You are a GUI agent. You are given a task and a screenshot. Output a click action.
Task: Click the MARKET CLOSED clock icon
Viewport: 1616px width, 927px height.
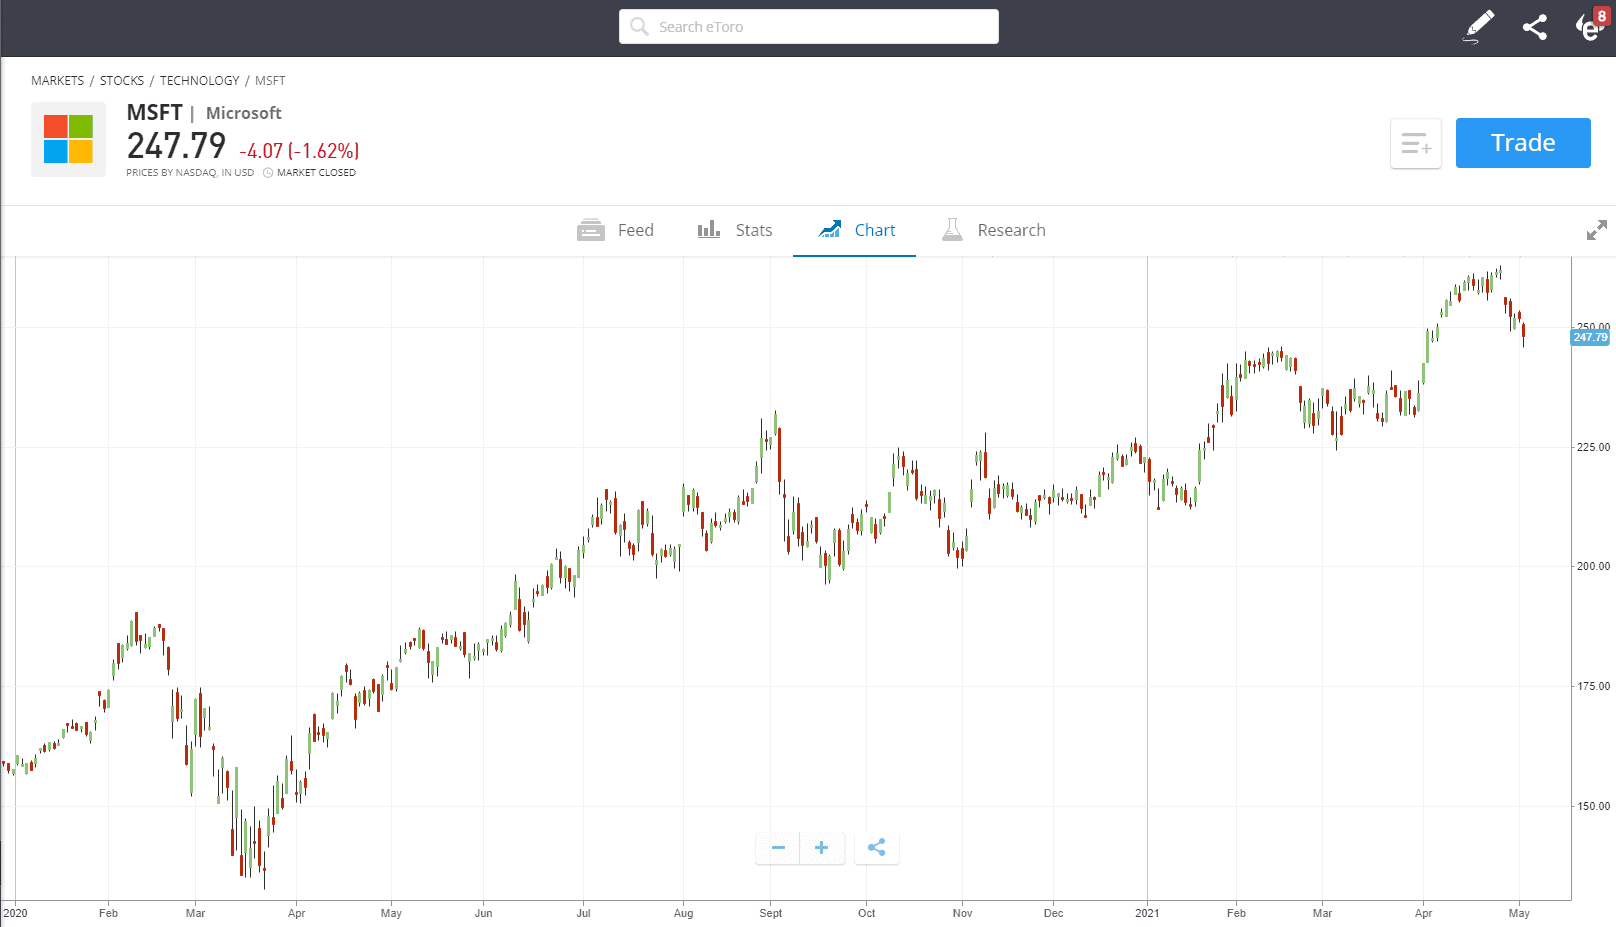tap(268, 173)
